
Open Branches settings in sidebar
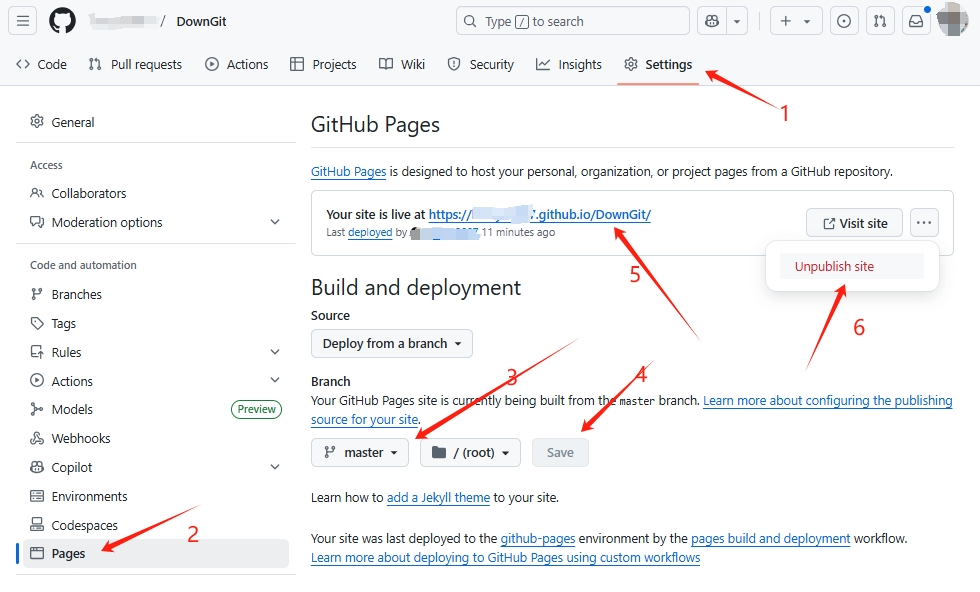coord(156,294)
